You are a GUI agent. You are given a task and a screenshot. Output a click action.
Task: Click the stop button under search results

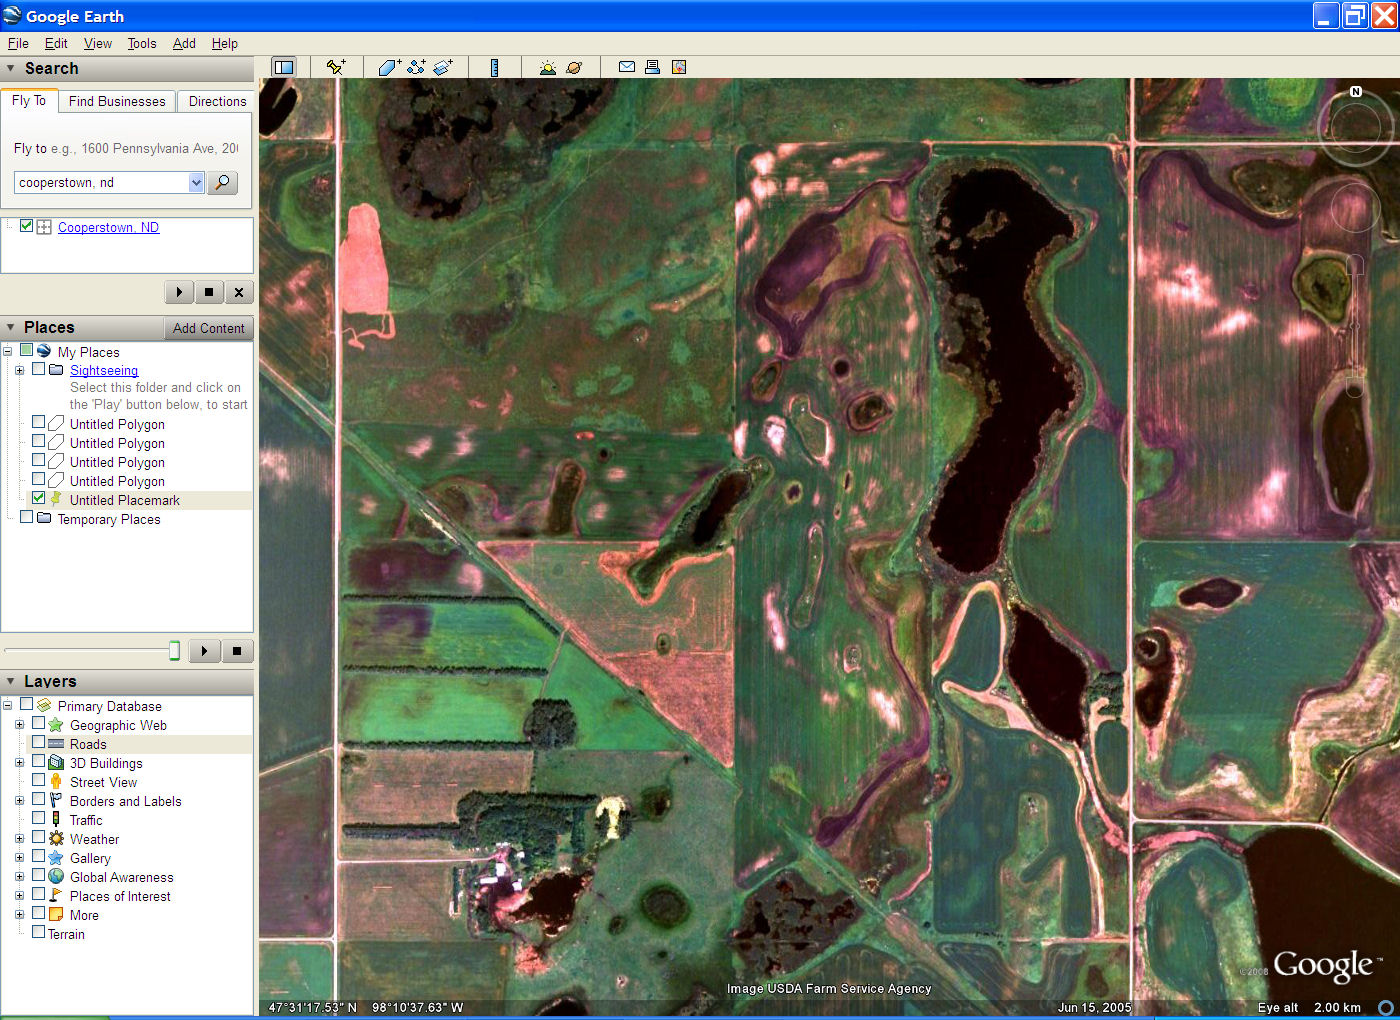(209, 292)
